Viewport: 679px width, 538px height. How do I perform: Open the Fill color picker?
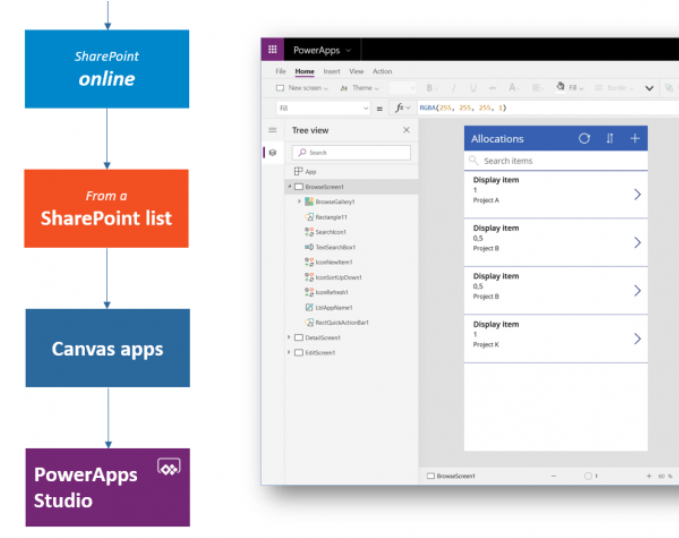pyautogui.click(x=570, y=88)
